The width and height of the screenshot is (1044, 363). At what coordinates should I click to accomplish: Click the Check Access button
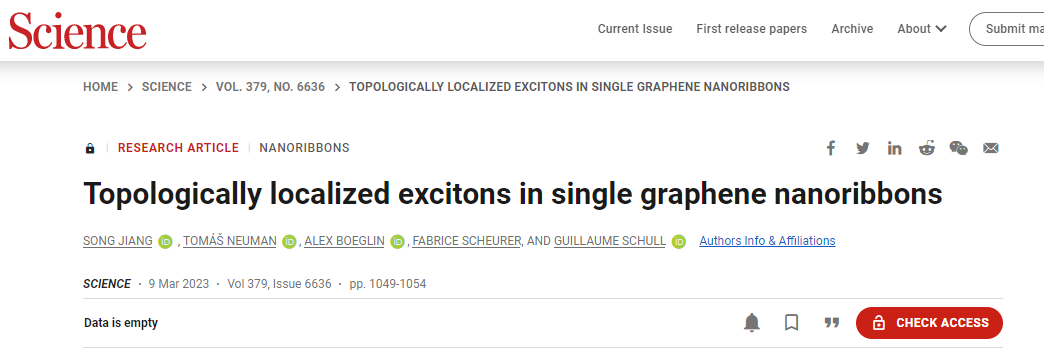pyautogui.click(x=929, y=323)
